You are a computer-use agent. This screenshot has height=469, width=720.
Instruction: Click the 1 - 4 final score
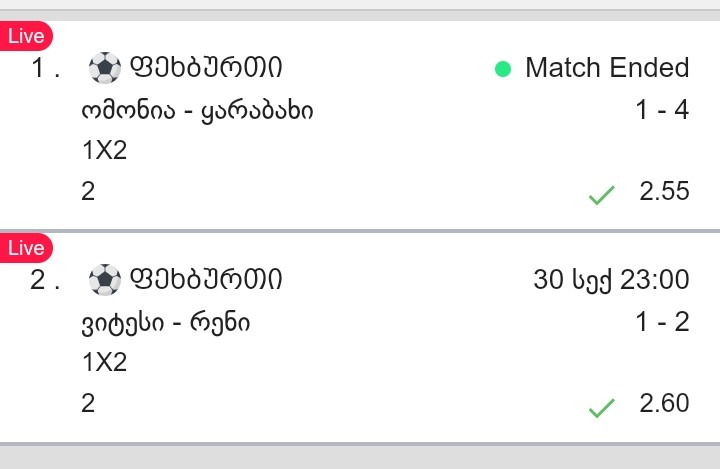[662, 110]
